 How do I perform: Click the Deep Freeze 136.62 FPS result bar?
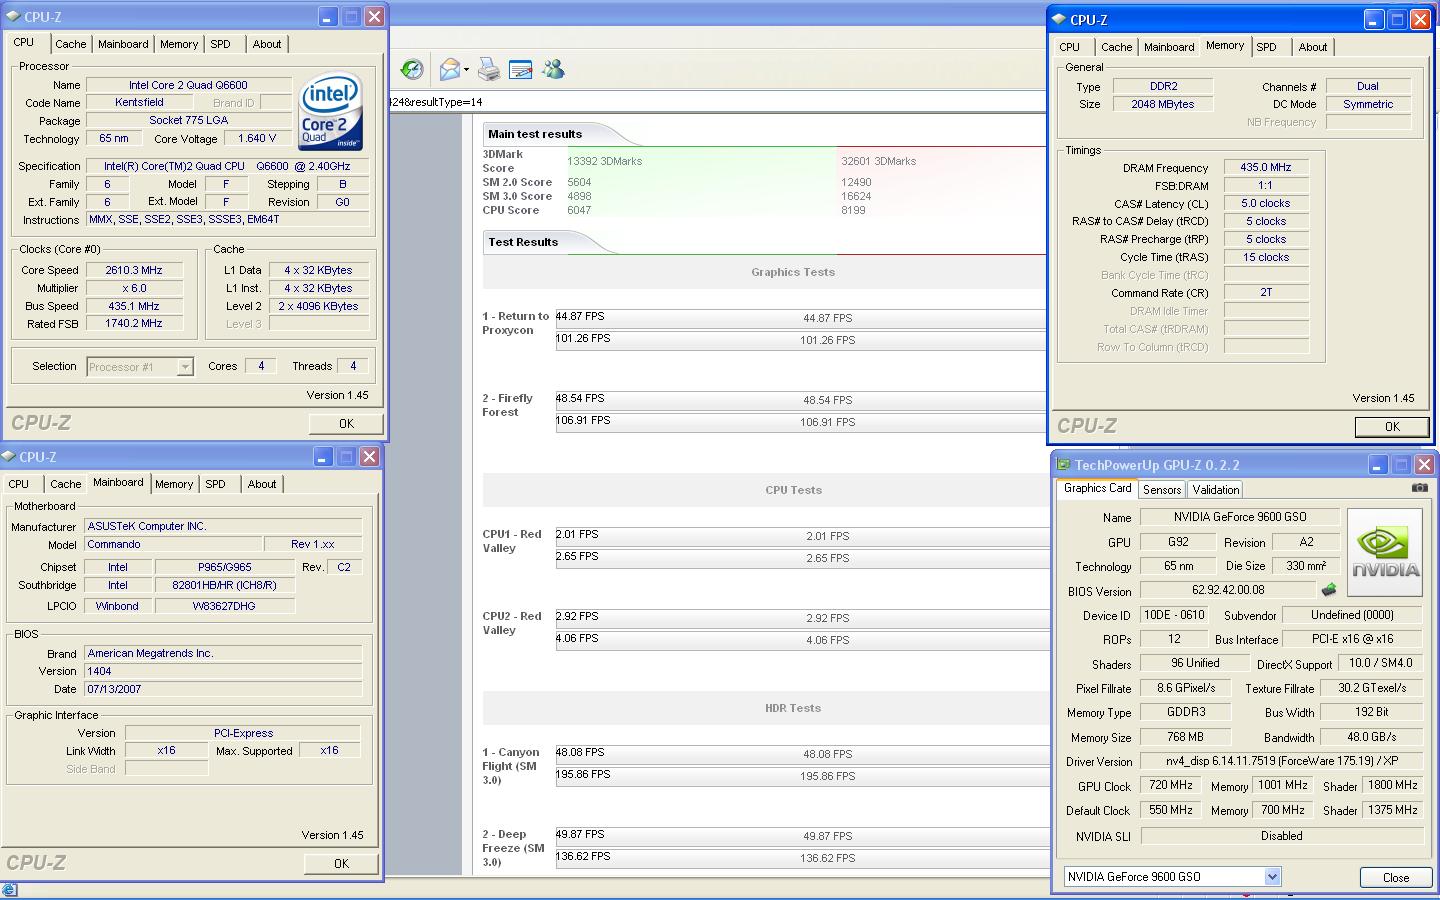click(800, 857)
